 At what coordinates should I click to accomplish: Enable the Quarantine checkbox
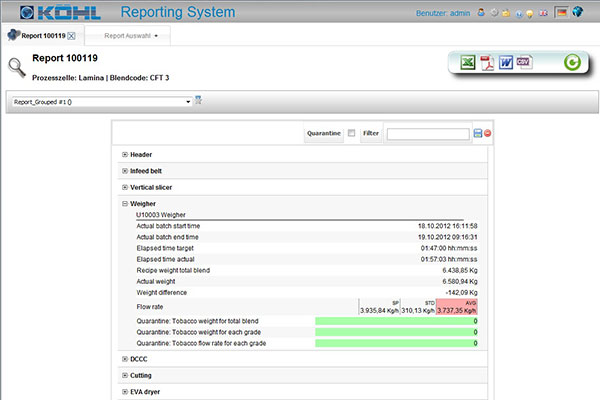point(350,134)
